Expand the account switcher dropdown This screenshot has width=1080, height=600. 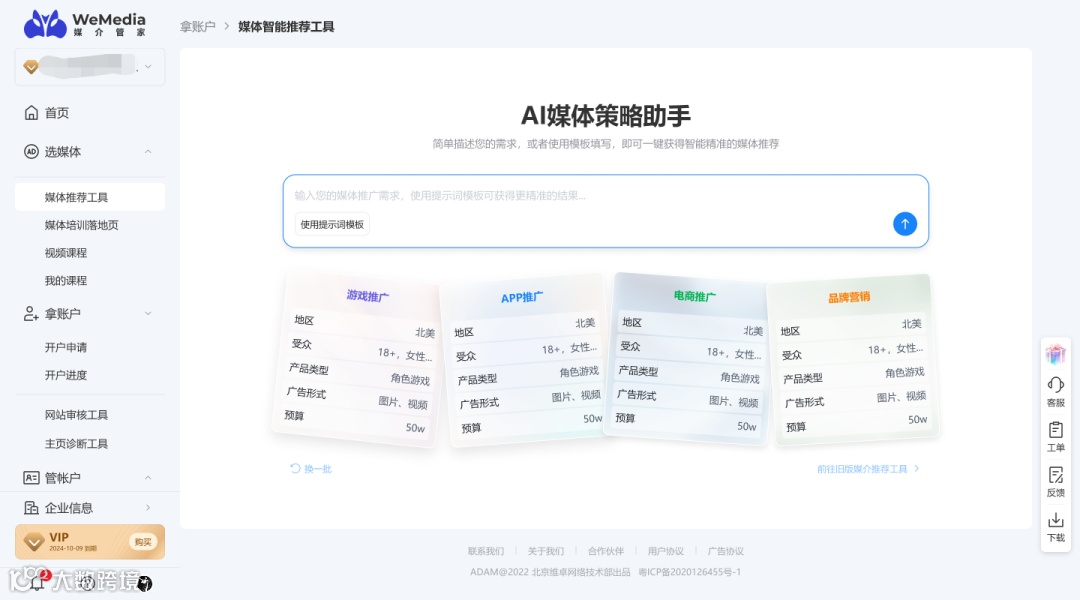[x=148, y=67]
